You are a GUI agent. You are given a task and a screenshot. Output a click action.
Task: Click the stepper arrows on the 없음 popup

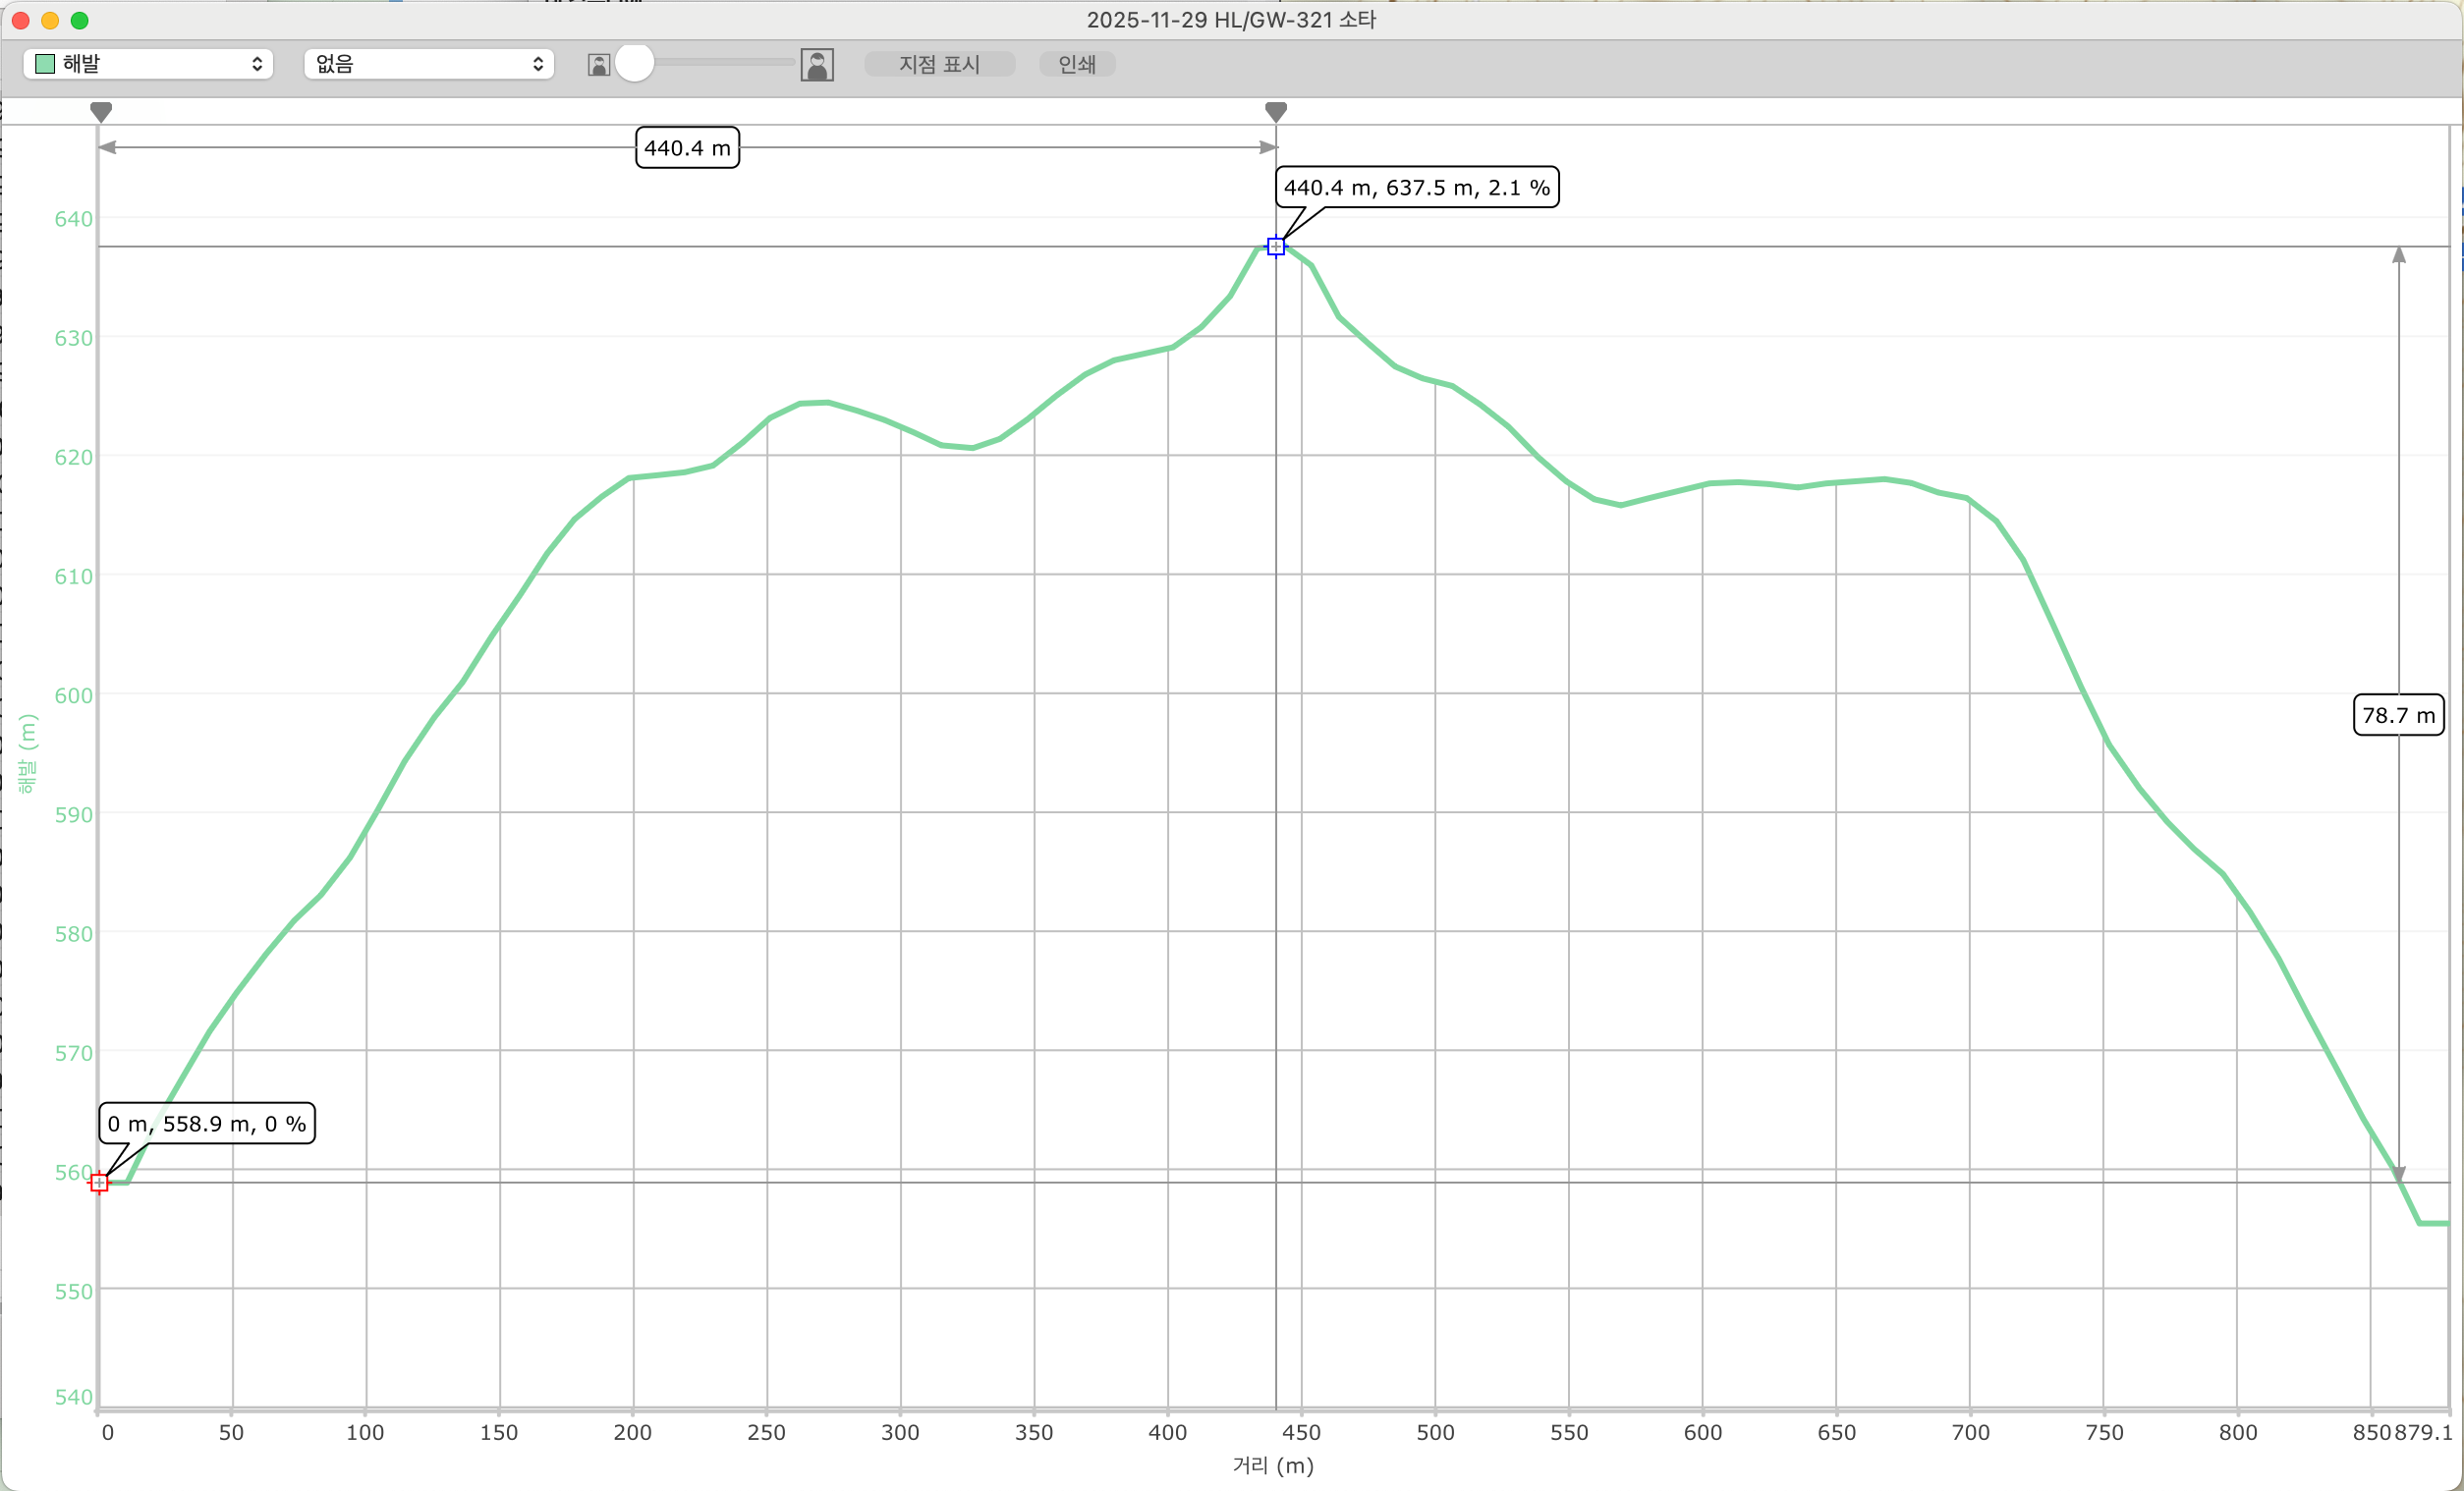(x=538, y=64)
